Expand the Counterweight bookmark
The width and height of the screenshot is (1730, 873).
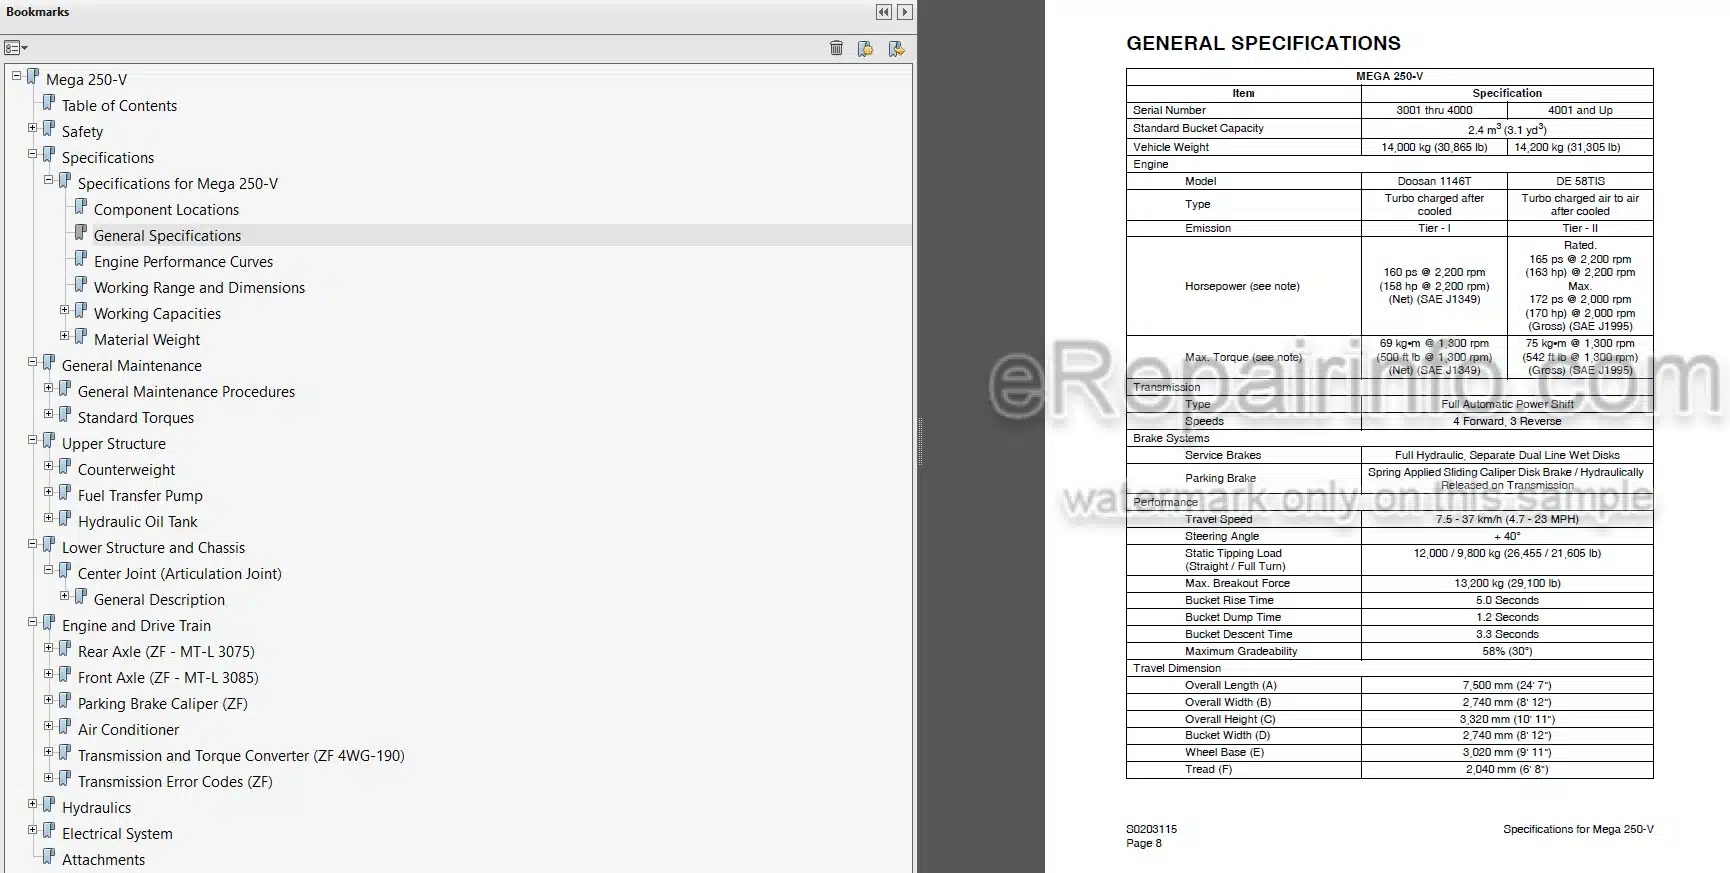click(x=48, y=466)
